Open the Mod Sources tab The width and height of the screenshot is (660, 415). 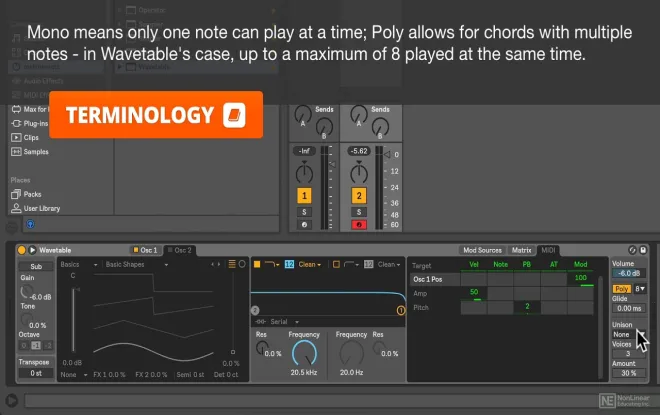click(482, 250)
